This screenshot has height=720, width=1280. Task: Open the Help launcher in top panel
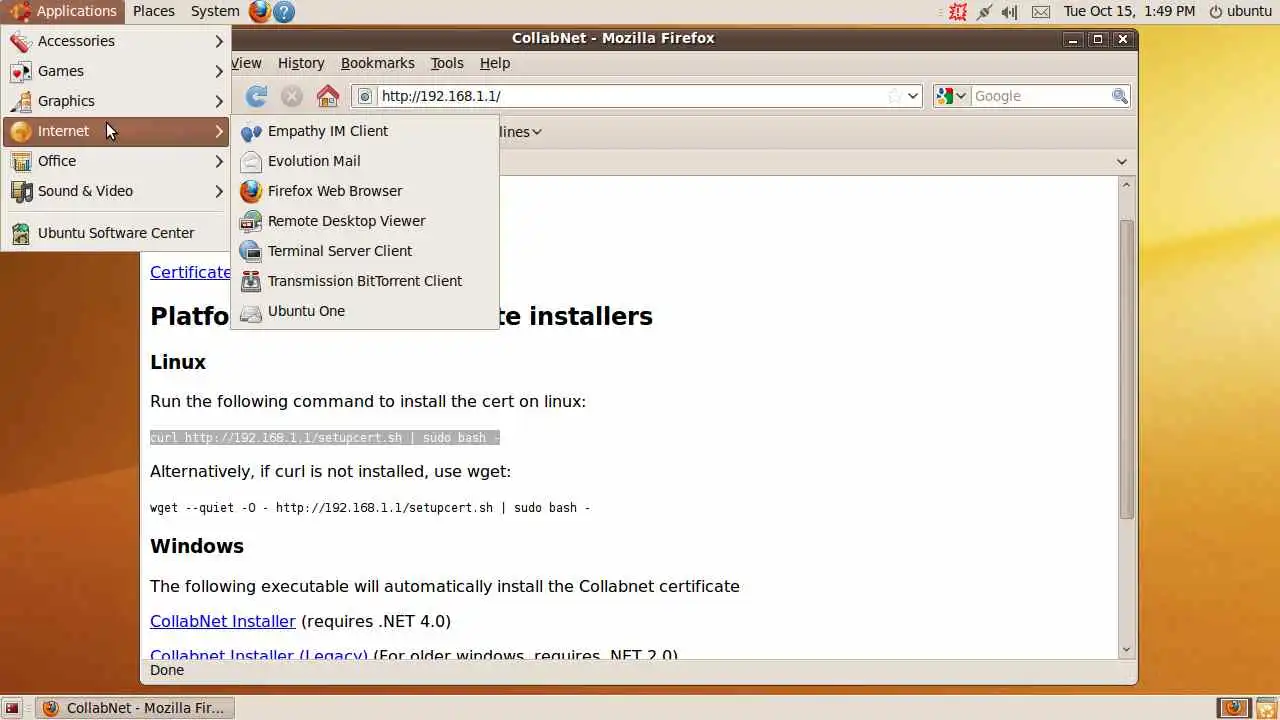click(x=284, y=11)
